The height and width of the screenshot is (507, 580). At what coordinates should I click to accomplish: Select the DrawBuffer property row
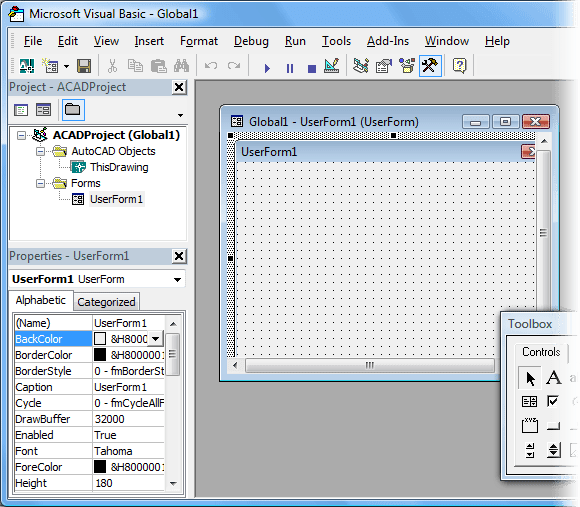(90, 419)
